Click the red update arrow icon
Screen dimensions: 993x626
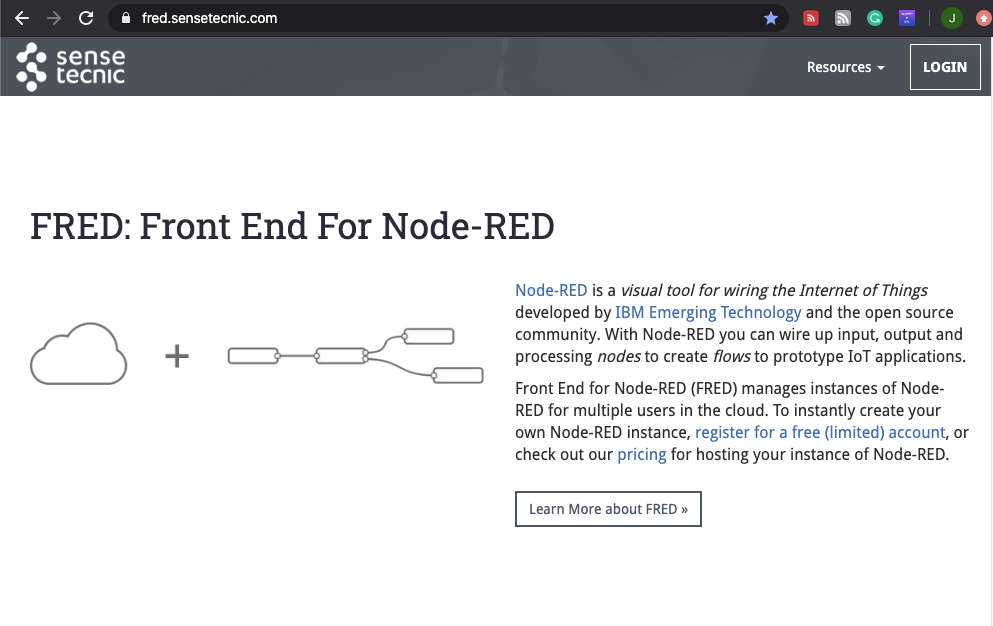(x=984, y=18)
